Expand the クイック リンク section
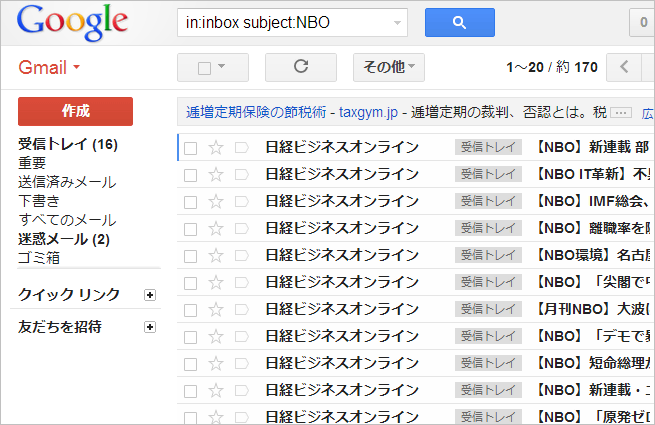Screen dimensions: 655x425 click(150, 295)
